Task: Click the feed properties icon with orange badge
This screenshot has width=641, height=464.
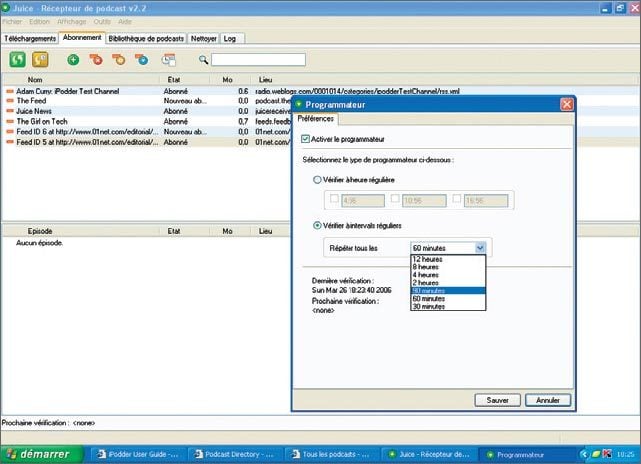Action: pyautogui.click(x=119, y=60)
